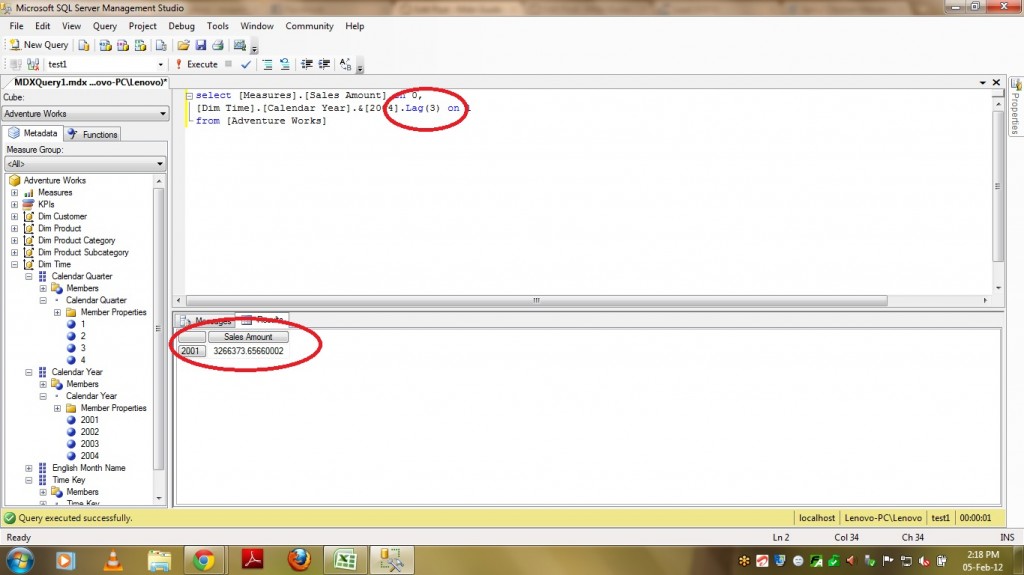Expand the Dim Customer node
Image resolution: width=1024 pixels, height=575 pixels.
click(15, 216)
